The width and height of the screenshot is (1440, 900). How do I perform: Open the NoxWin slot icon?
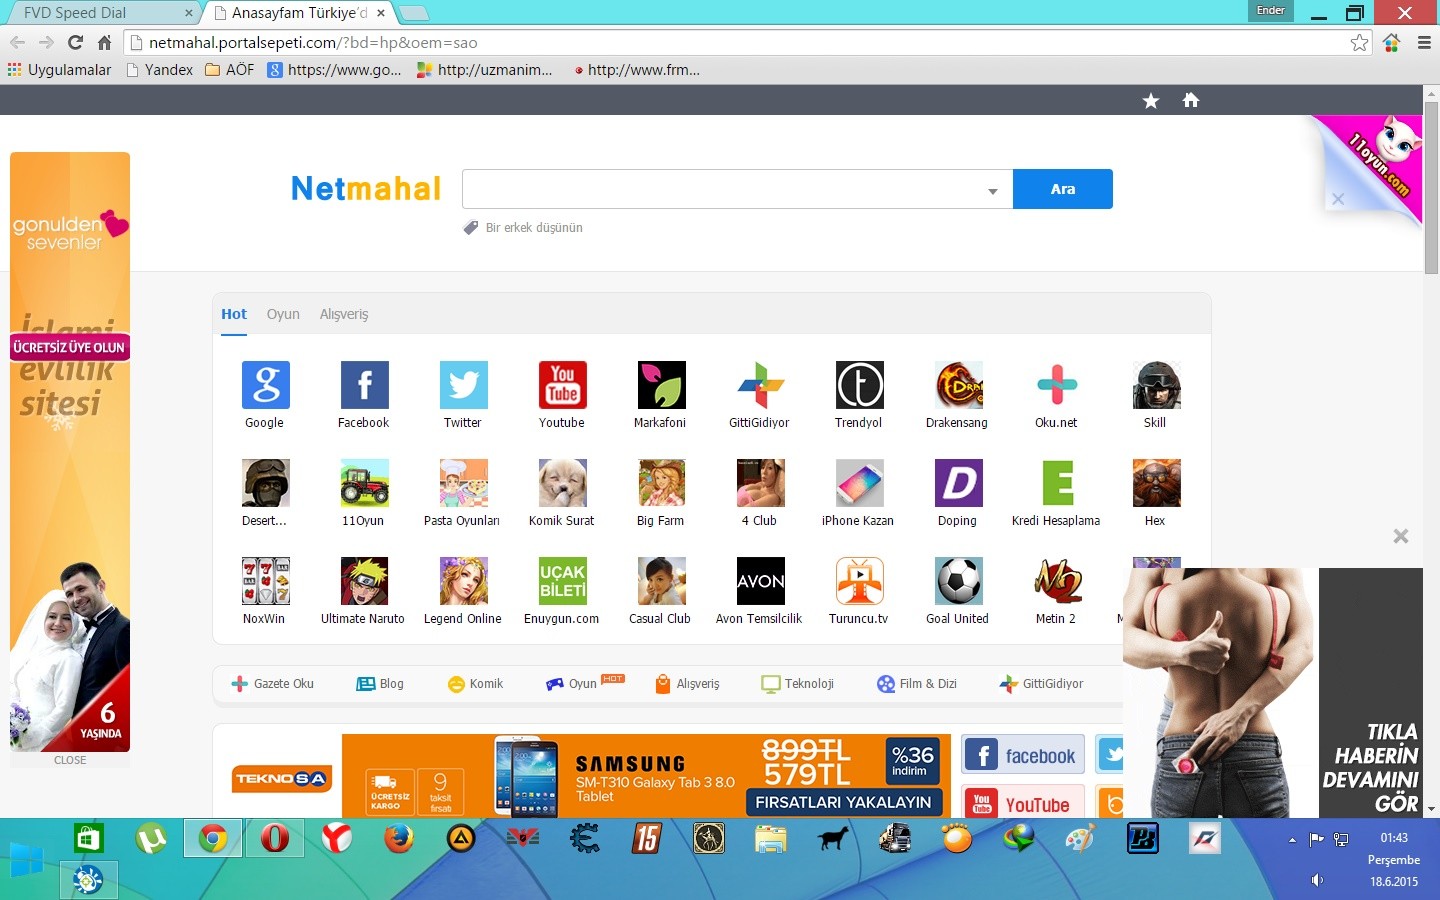click(x=265, y=581)
